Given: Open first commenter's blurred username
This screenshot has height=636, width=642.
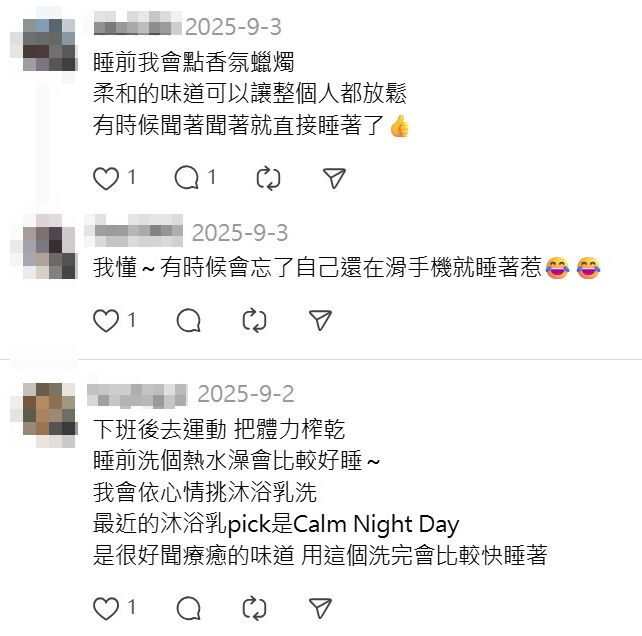Looking at the screenshot, I should click(x=137, y=24).
